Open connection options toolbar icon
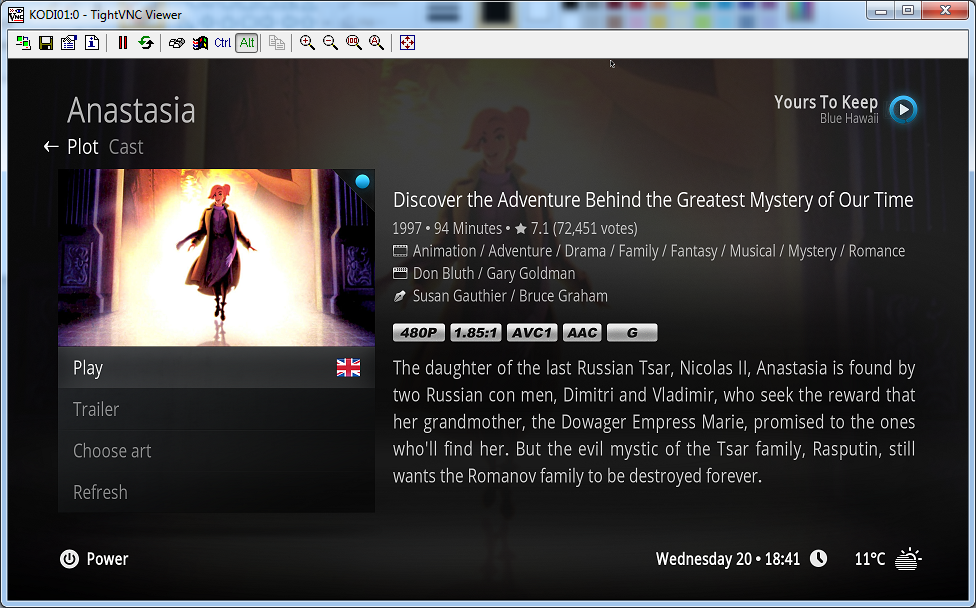 pos(68,43)
